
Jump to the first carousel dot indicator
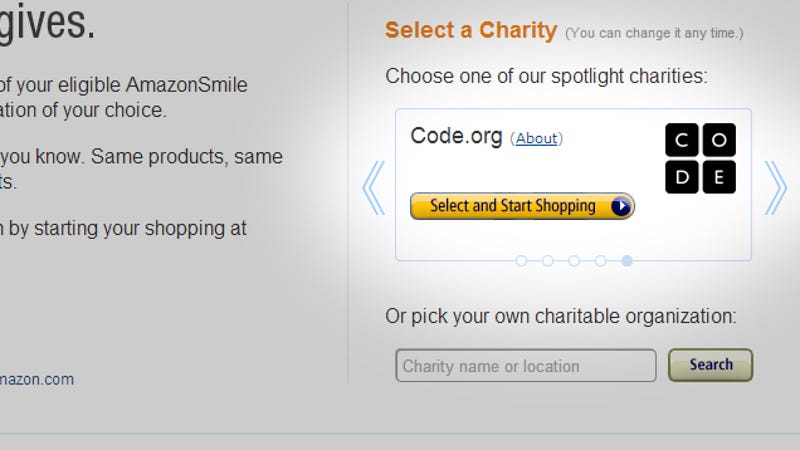point(521,261)
